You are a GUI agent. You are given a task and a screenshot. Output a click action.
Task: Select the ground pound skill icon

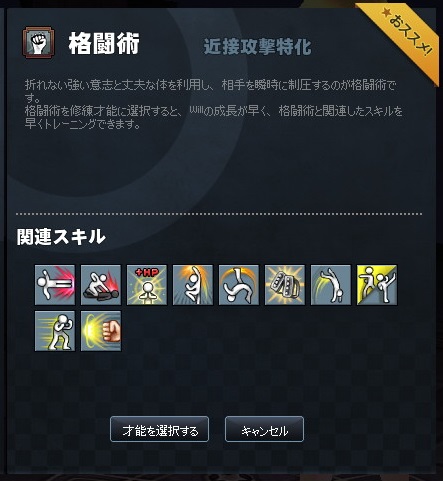[101, 285]
